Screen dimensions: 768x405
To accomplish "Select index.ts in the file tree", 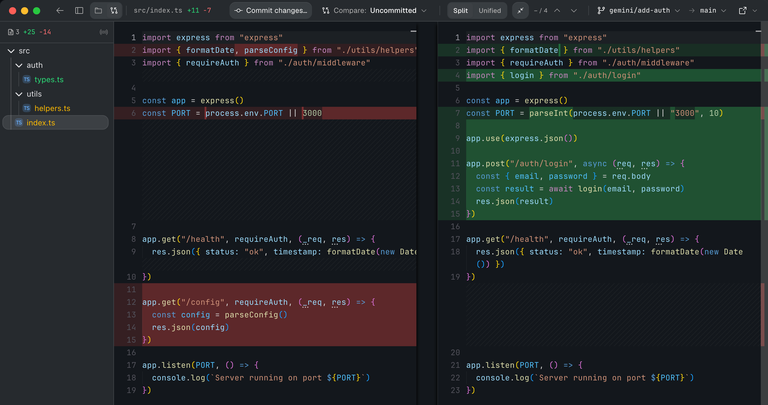I will [55, 122].
